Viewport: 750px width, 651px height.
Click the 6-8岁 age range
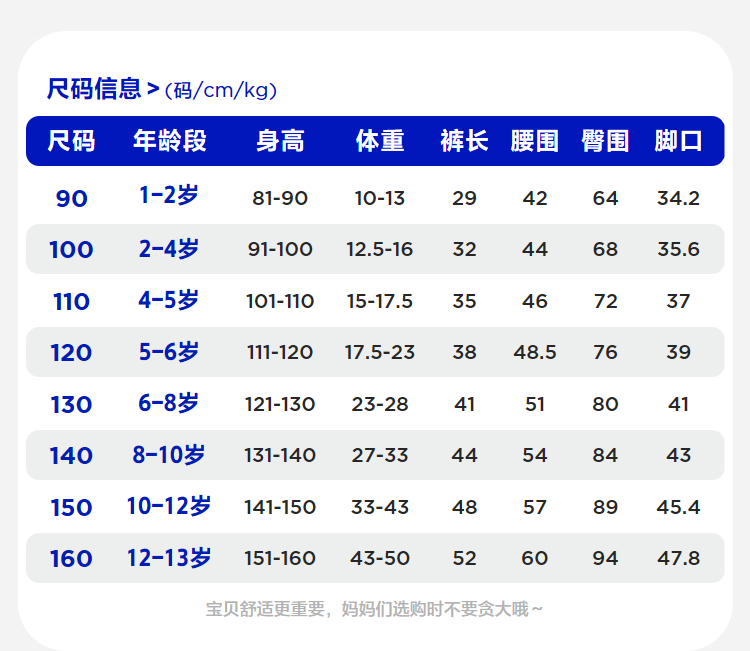pos(169,403)
